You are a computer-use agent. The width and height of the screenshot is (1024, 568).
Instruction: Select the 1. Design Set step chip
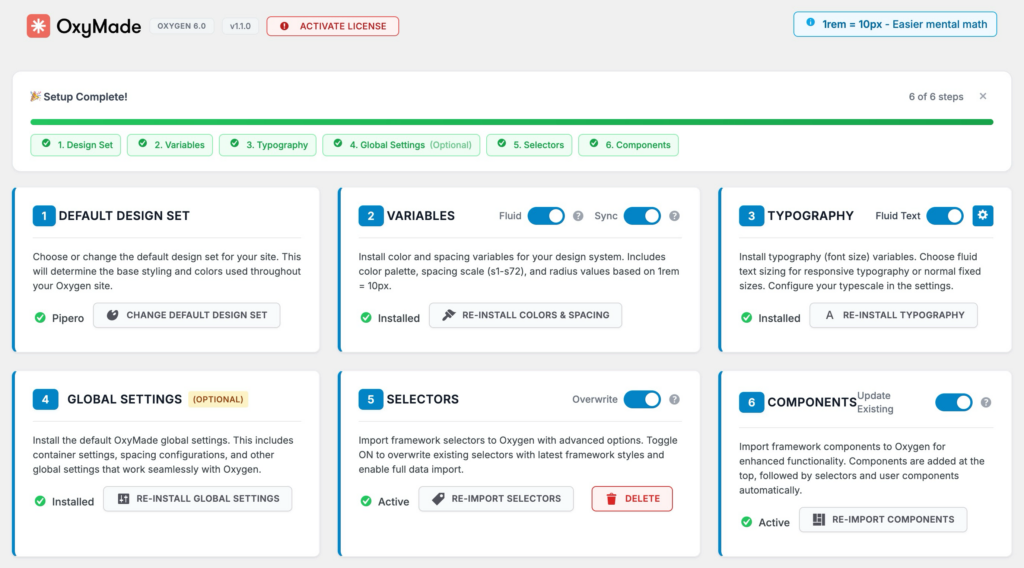click(76, 145)
